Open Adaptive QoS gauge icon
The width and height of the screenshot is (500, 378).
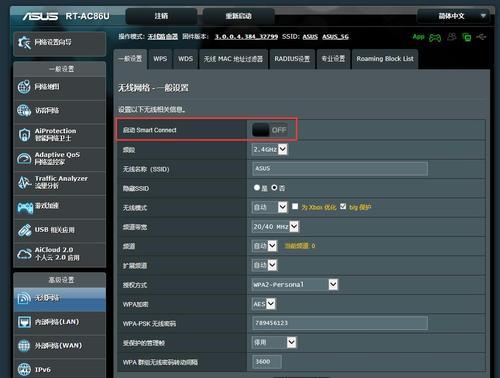pos(24,158)
